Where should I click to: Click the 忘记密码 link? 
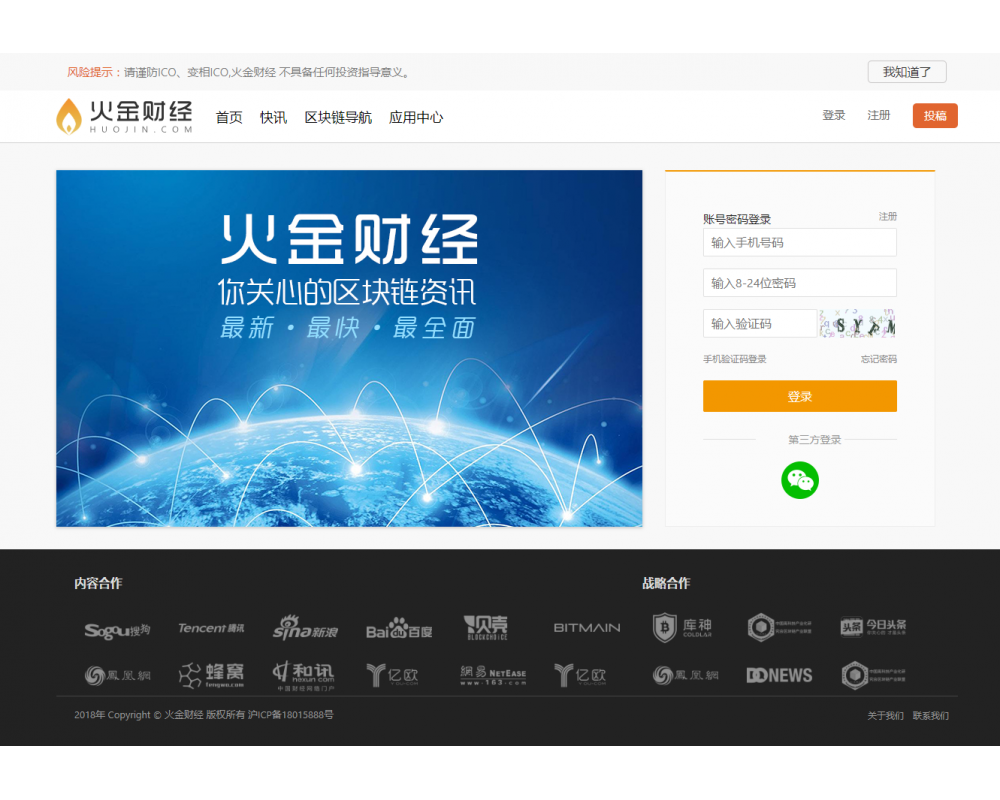879,359
